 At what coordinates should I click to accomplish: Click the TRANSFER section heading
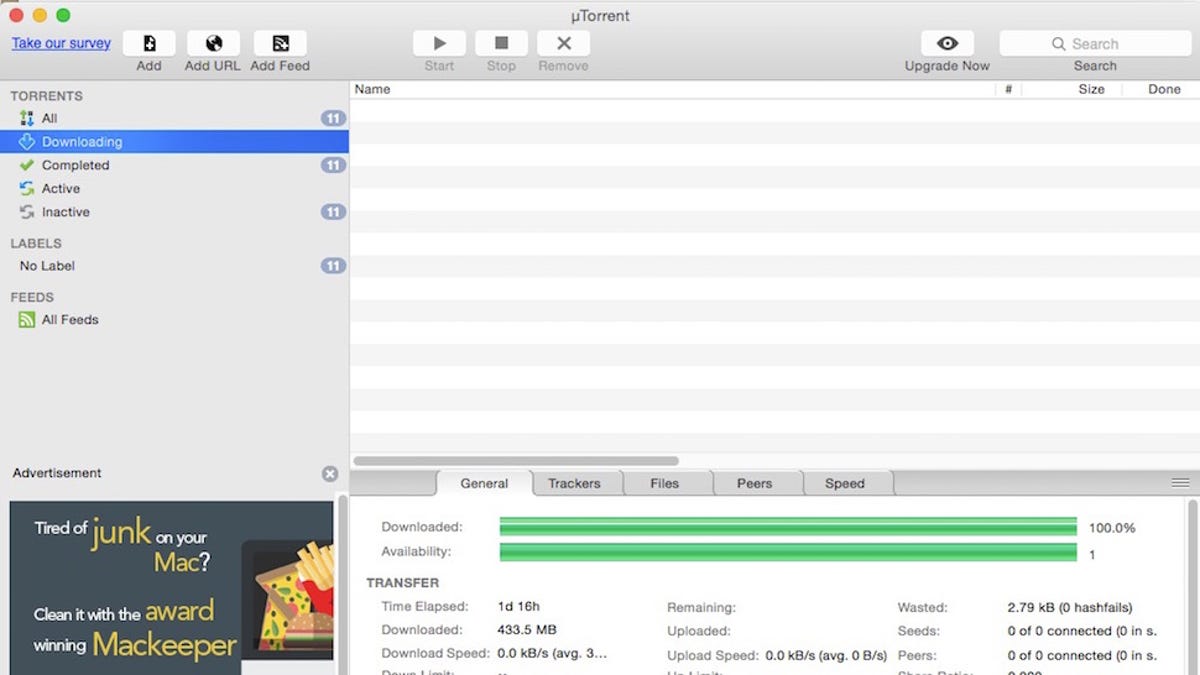click(402, 583)
